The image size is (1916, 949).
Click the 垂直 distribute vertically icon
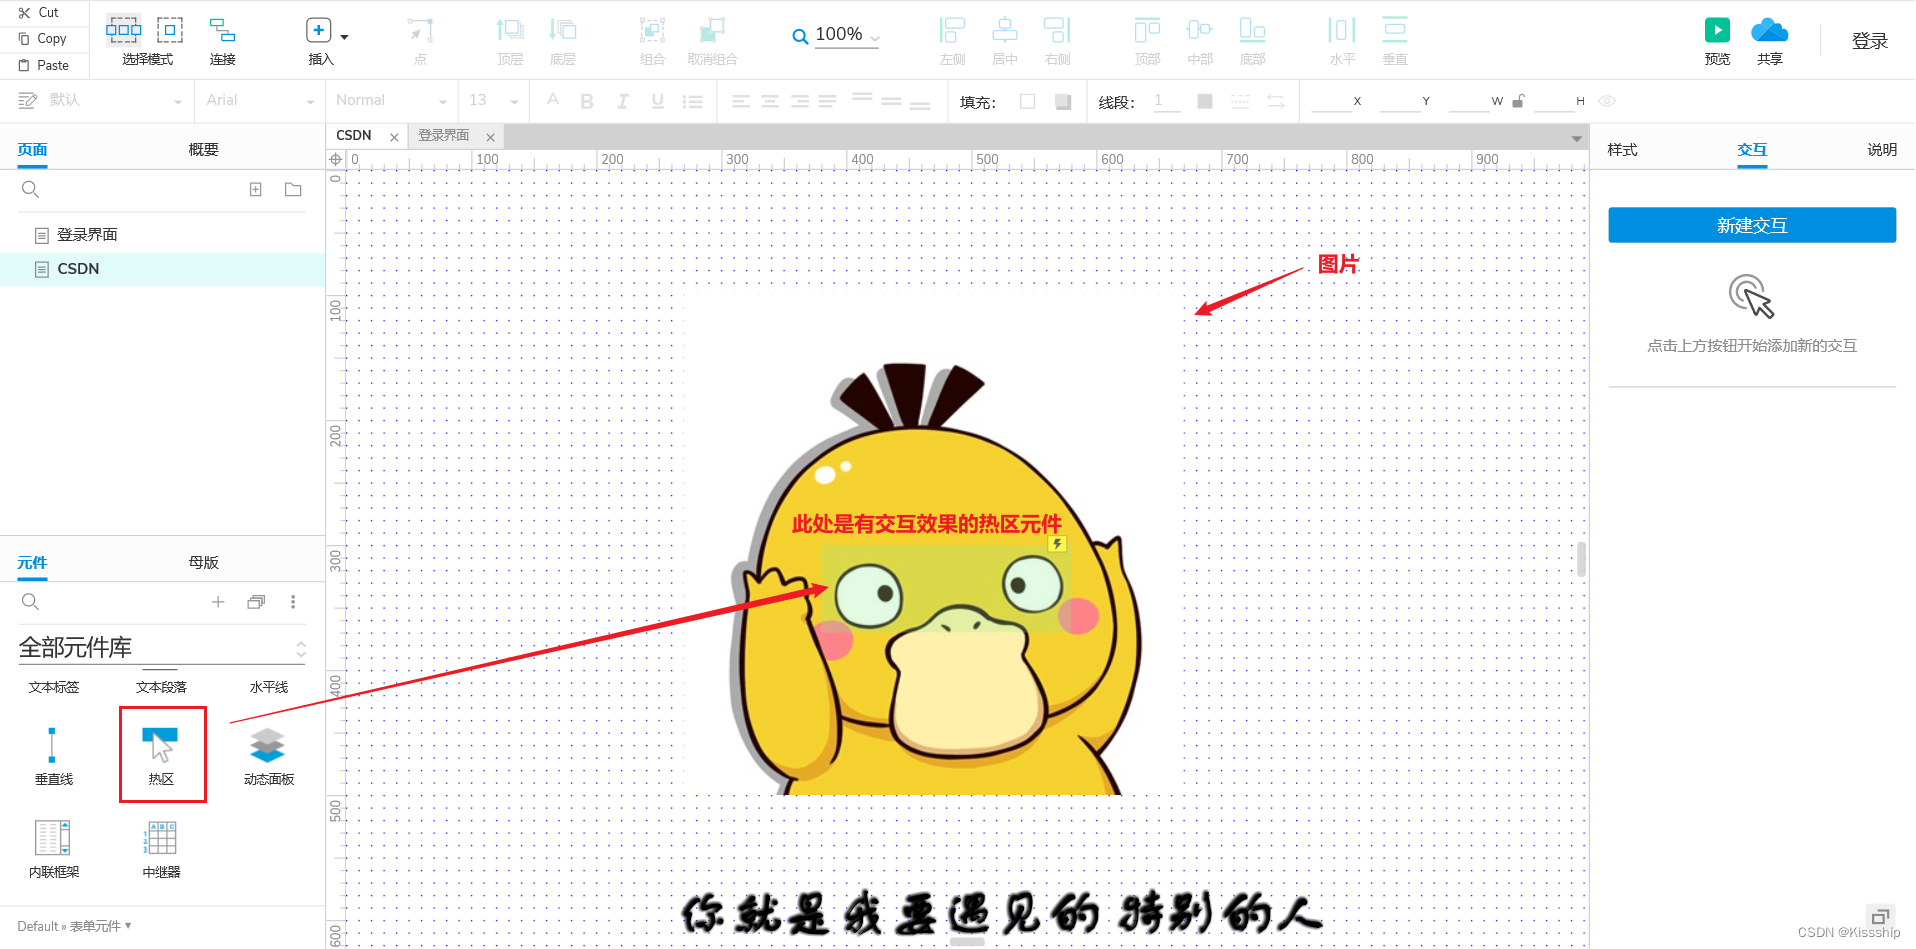[x=1395, y=30]
